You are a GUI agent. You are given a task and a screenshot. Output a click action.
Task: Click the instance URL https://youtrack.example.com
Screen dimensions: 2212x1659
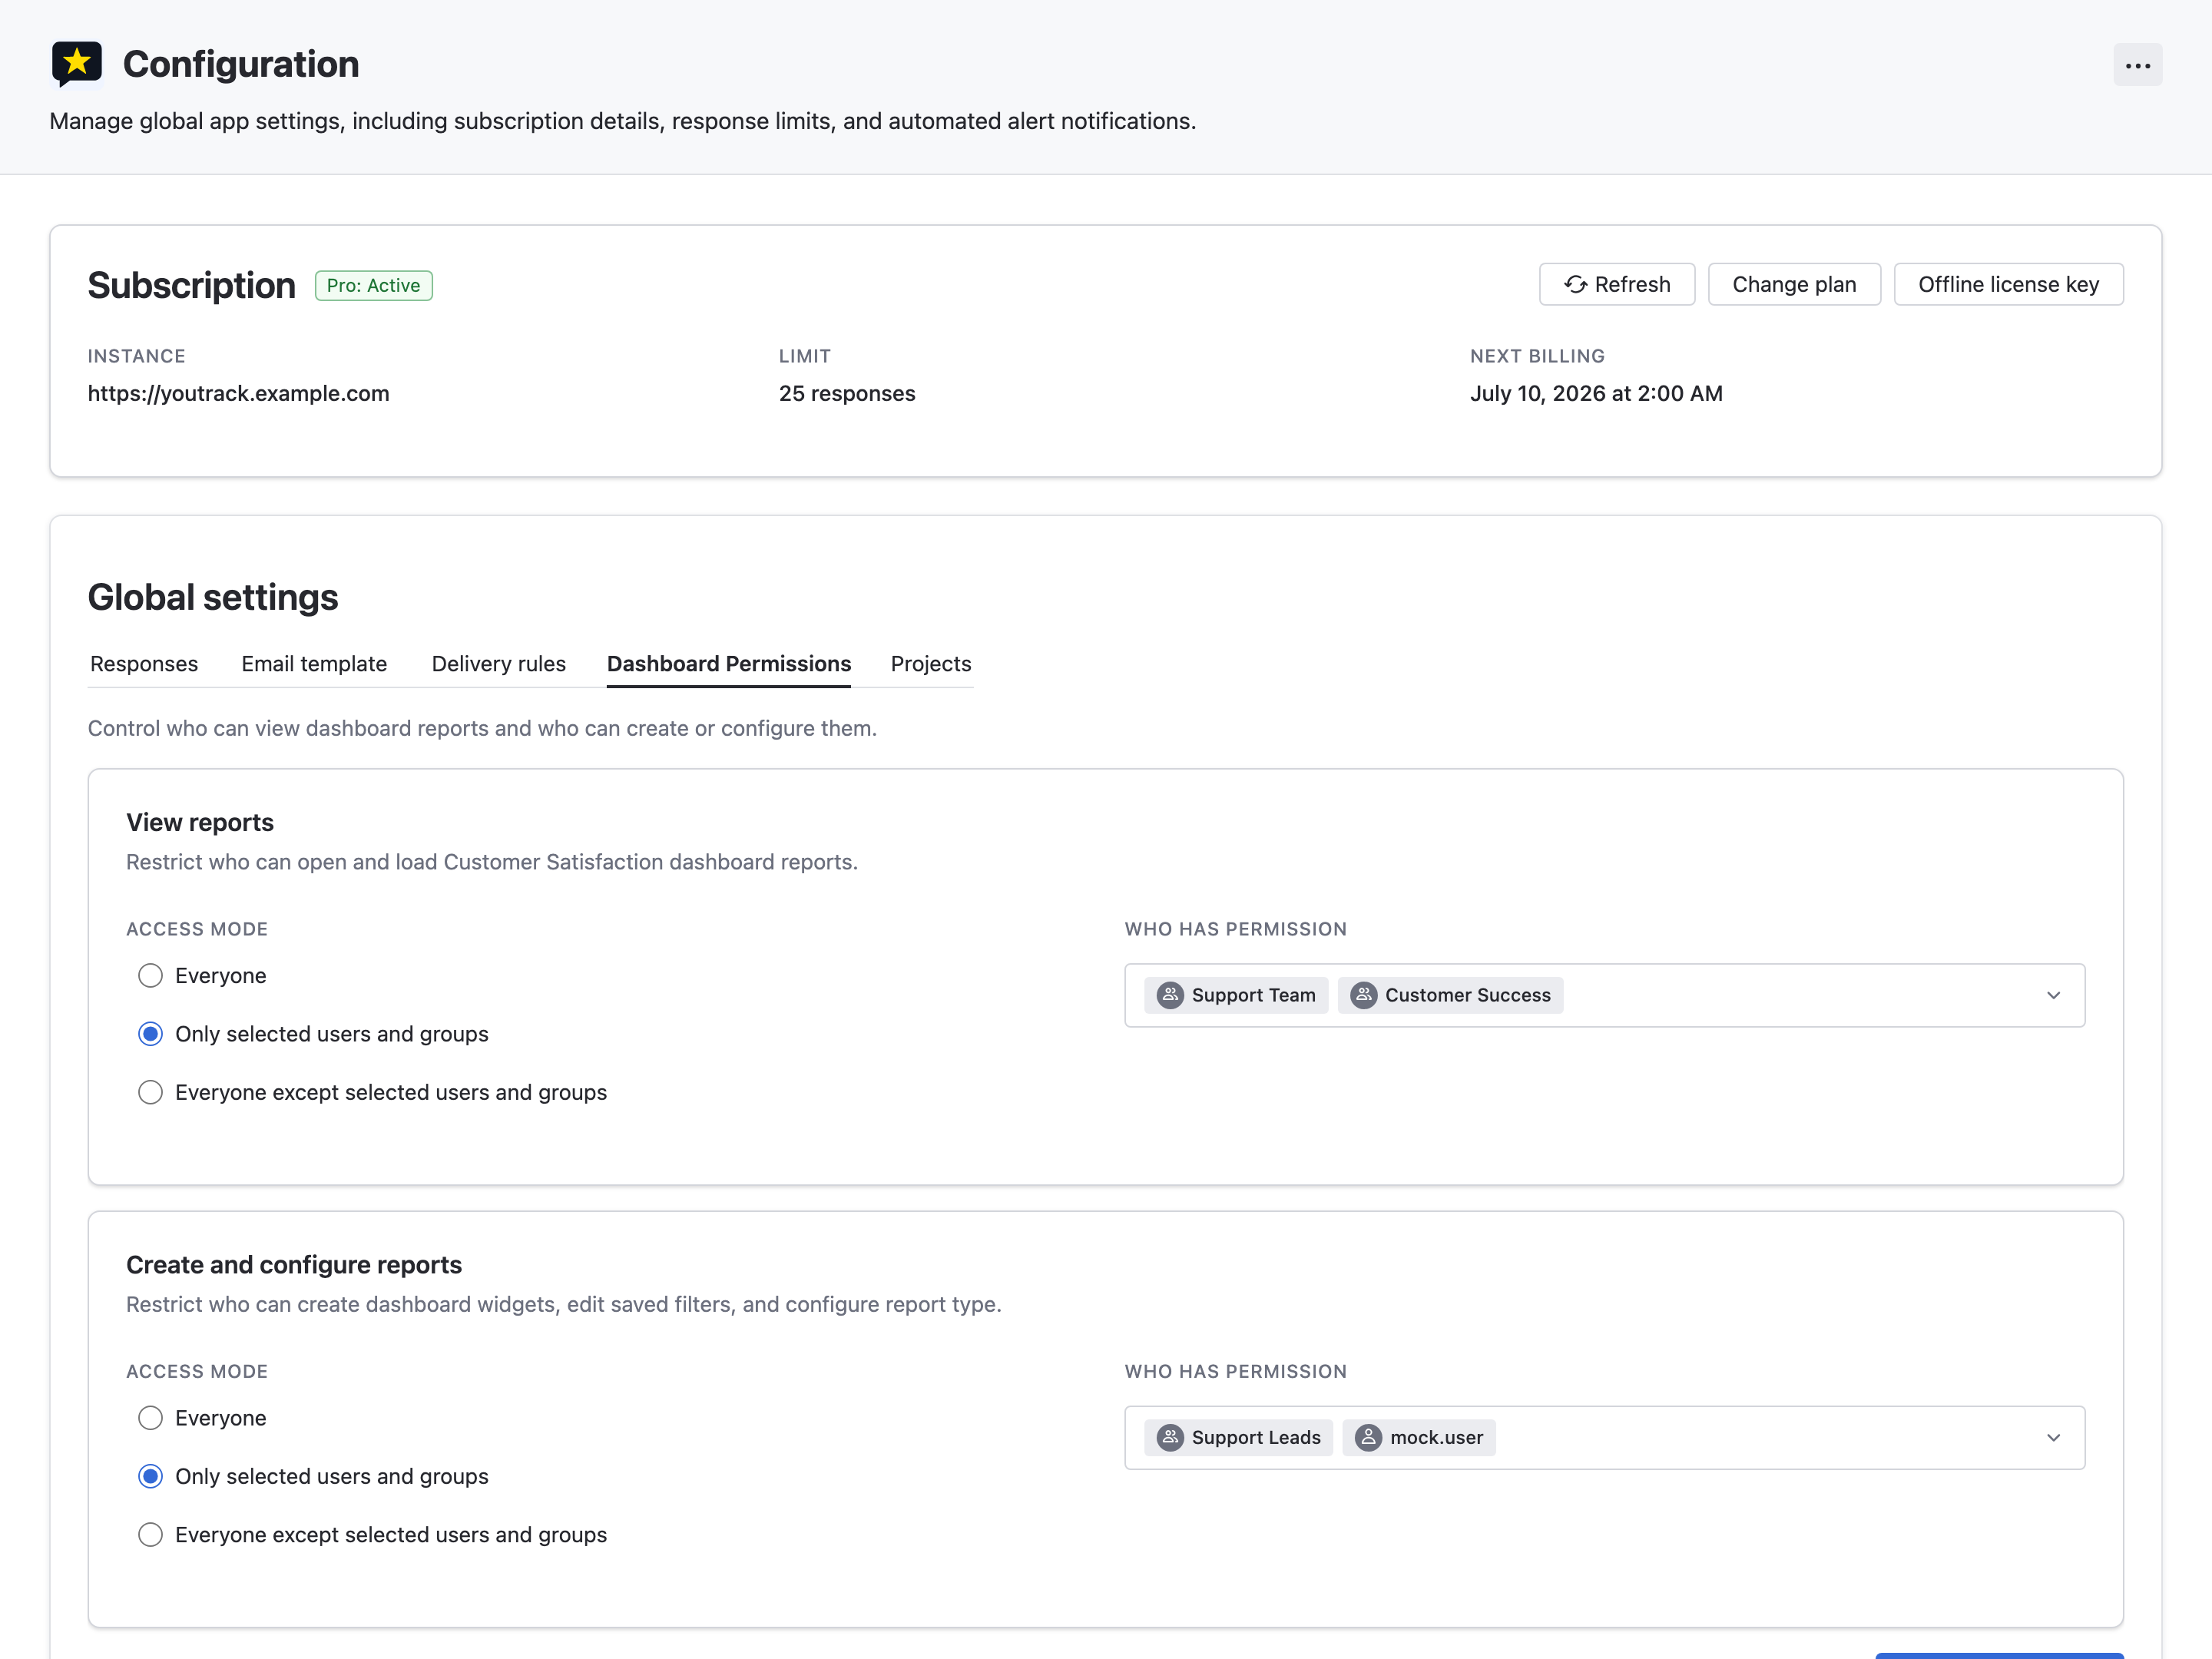pos(239,393)
